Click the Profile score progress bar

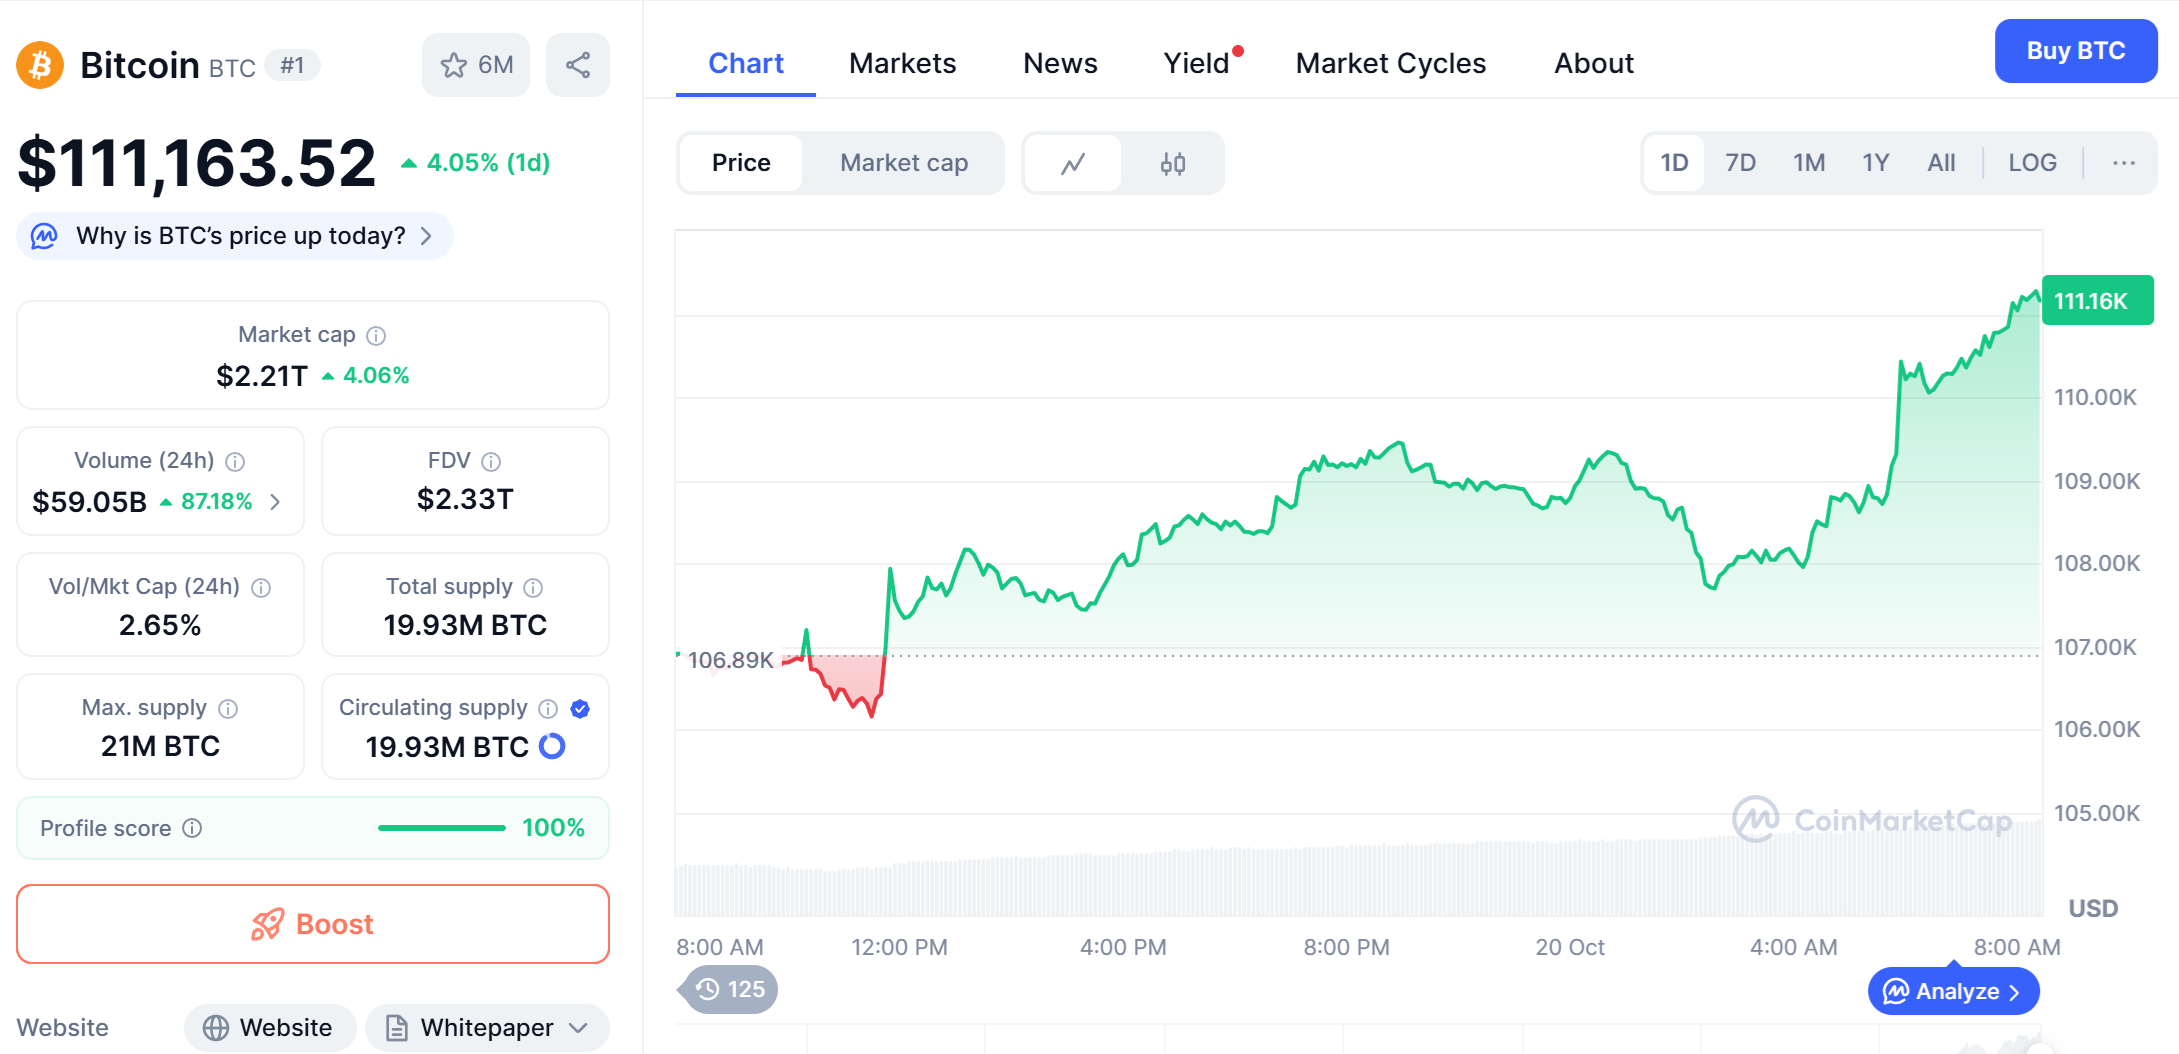pyautogui.click(x=441, y=828)
